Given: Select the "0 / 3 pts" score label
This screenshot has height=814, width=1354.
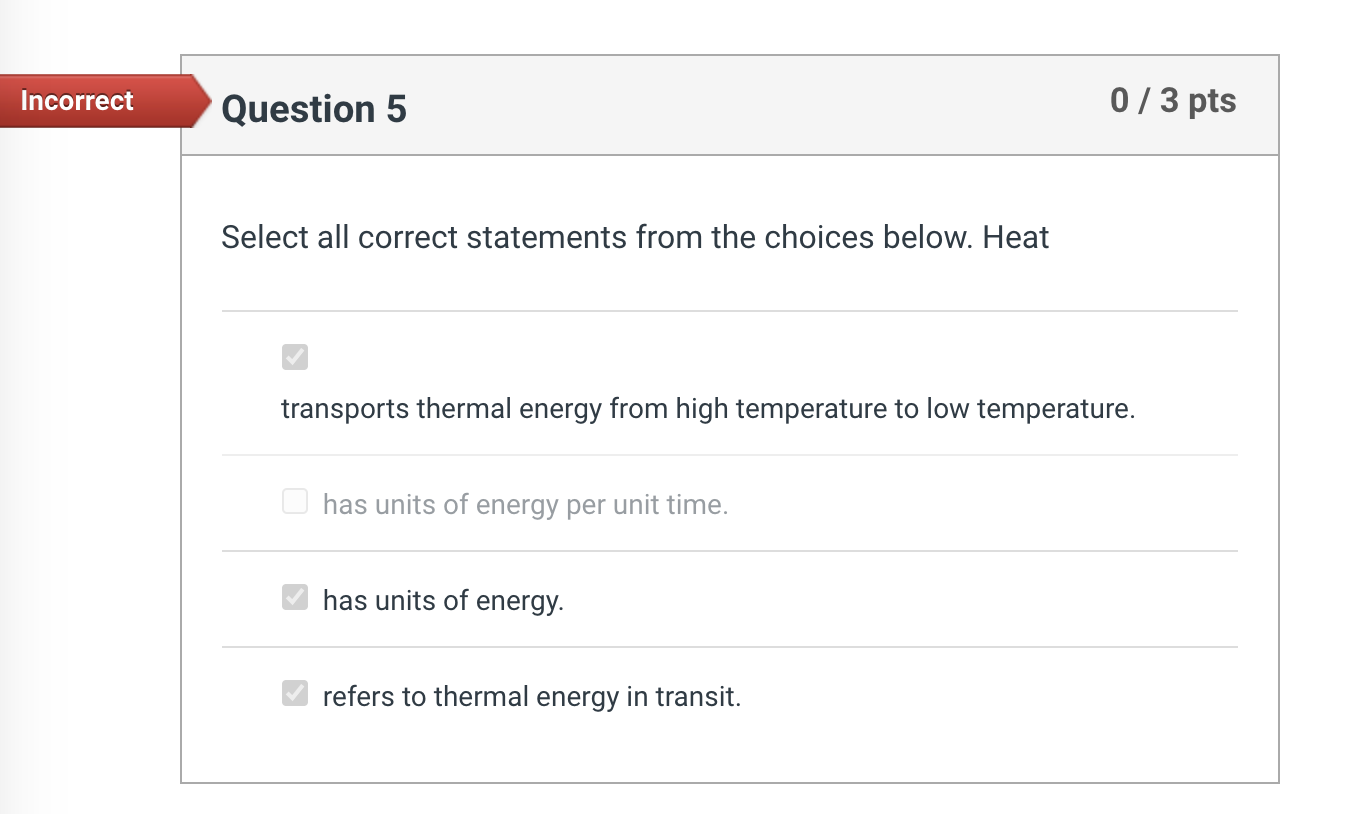Looking at the screenshot, I should click(x=1173, y=100).
